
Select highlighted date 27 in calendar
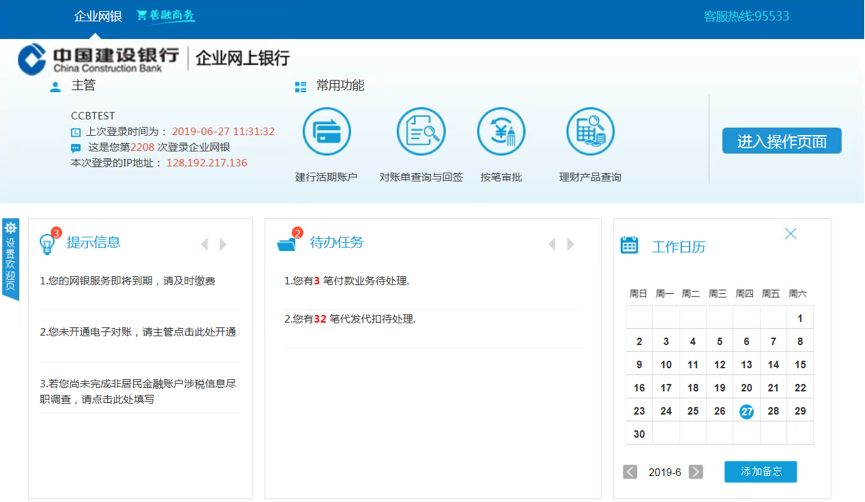click(746, 412)
